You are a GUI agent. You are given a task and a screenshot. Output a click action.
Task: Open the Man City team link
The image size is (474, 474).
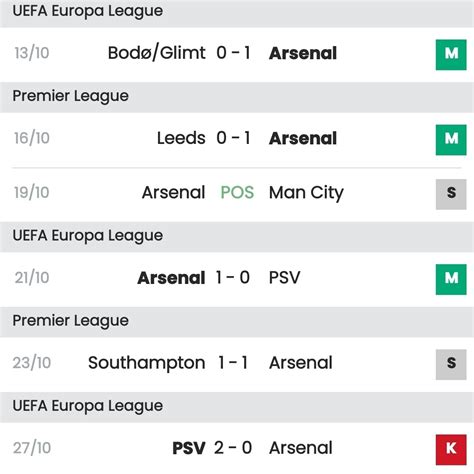tap(306, 193)
